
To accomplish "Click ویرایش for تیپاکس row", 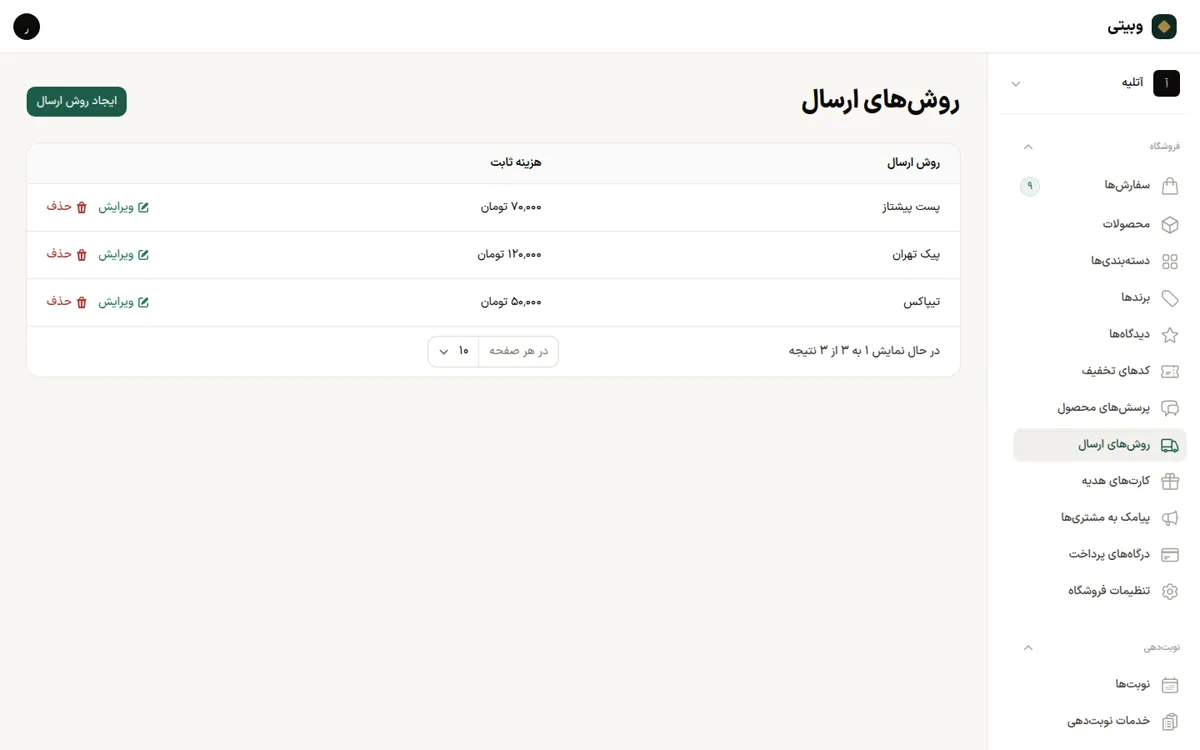I will 123,302.
